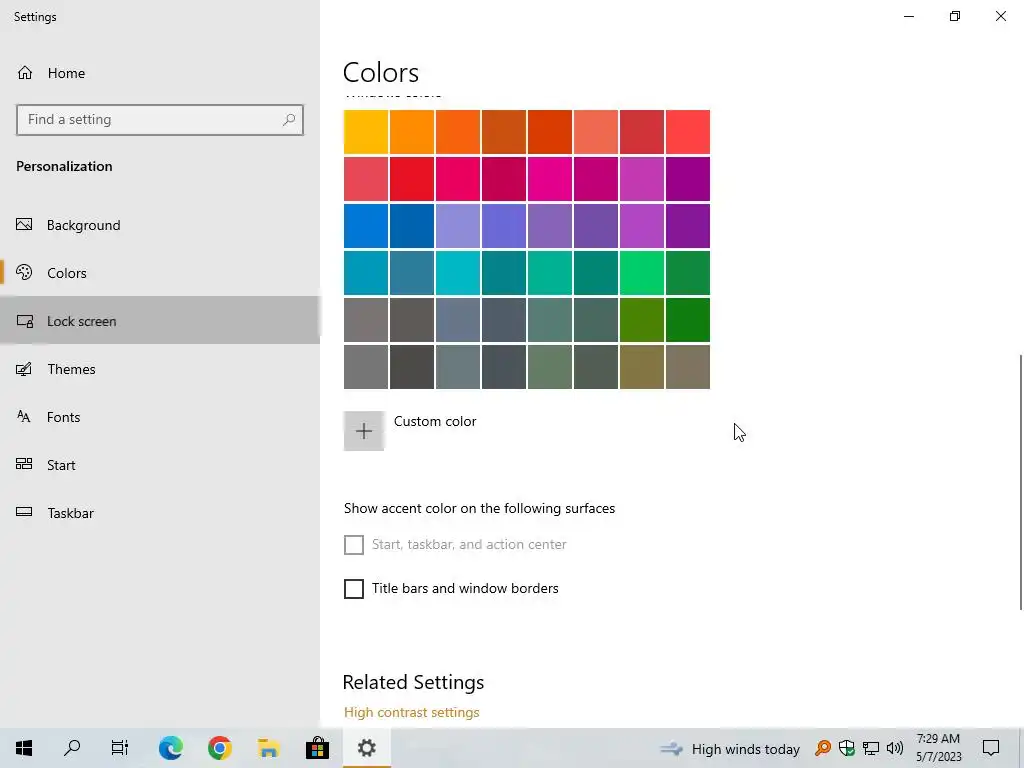The image size is (1024, 768).
Task: Click the volume speaker tray icon
Action: pos(895,748)
